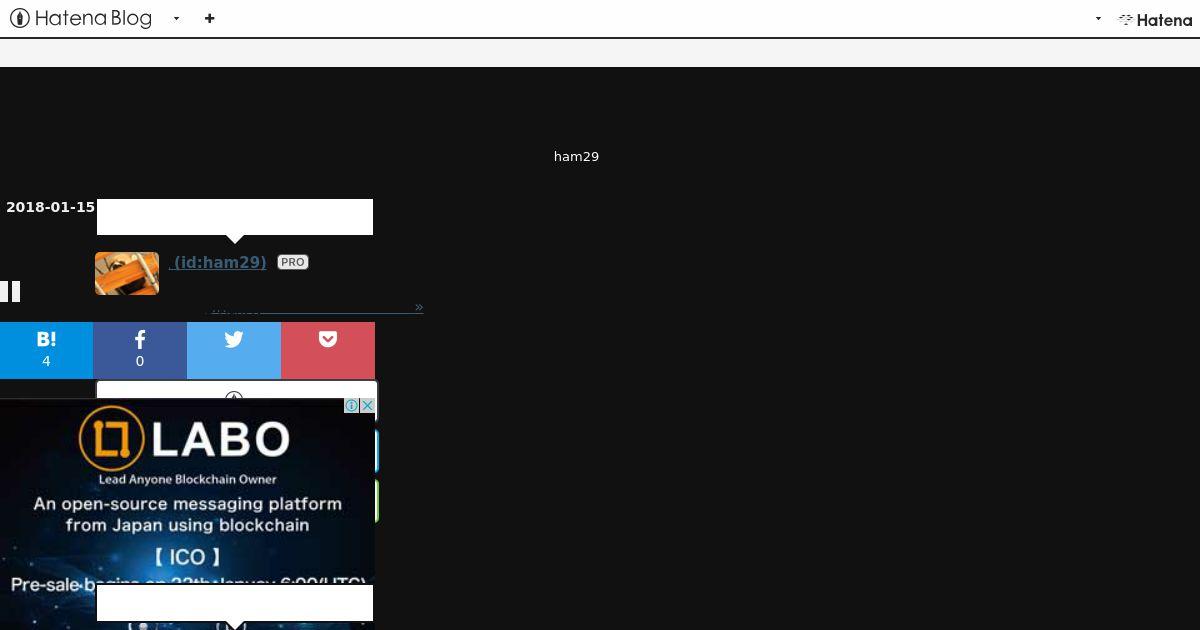
Task: Share via Hatena Bookmark B! button
Action: pos(46,350)
